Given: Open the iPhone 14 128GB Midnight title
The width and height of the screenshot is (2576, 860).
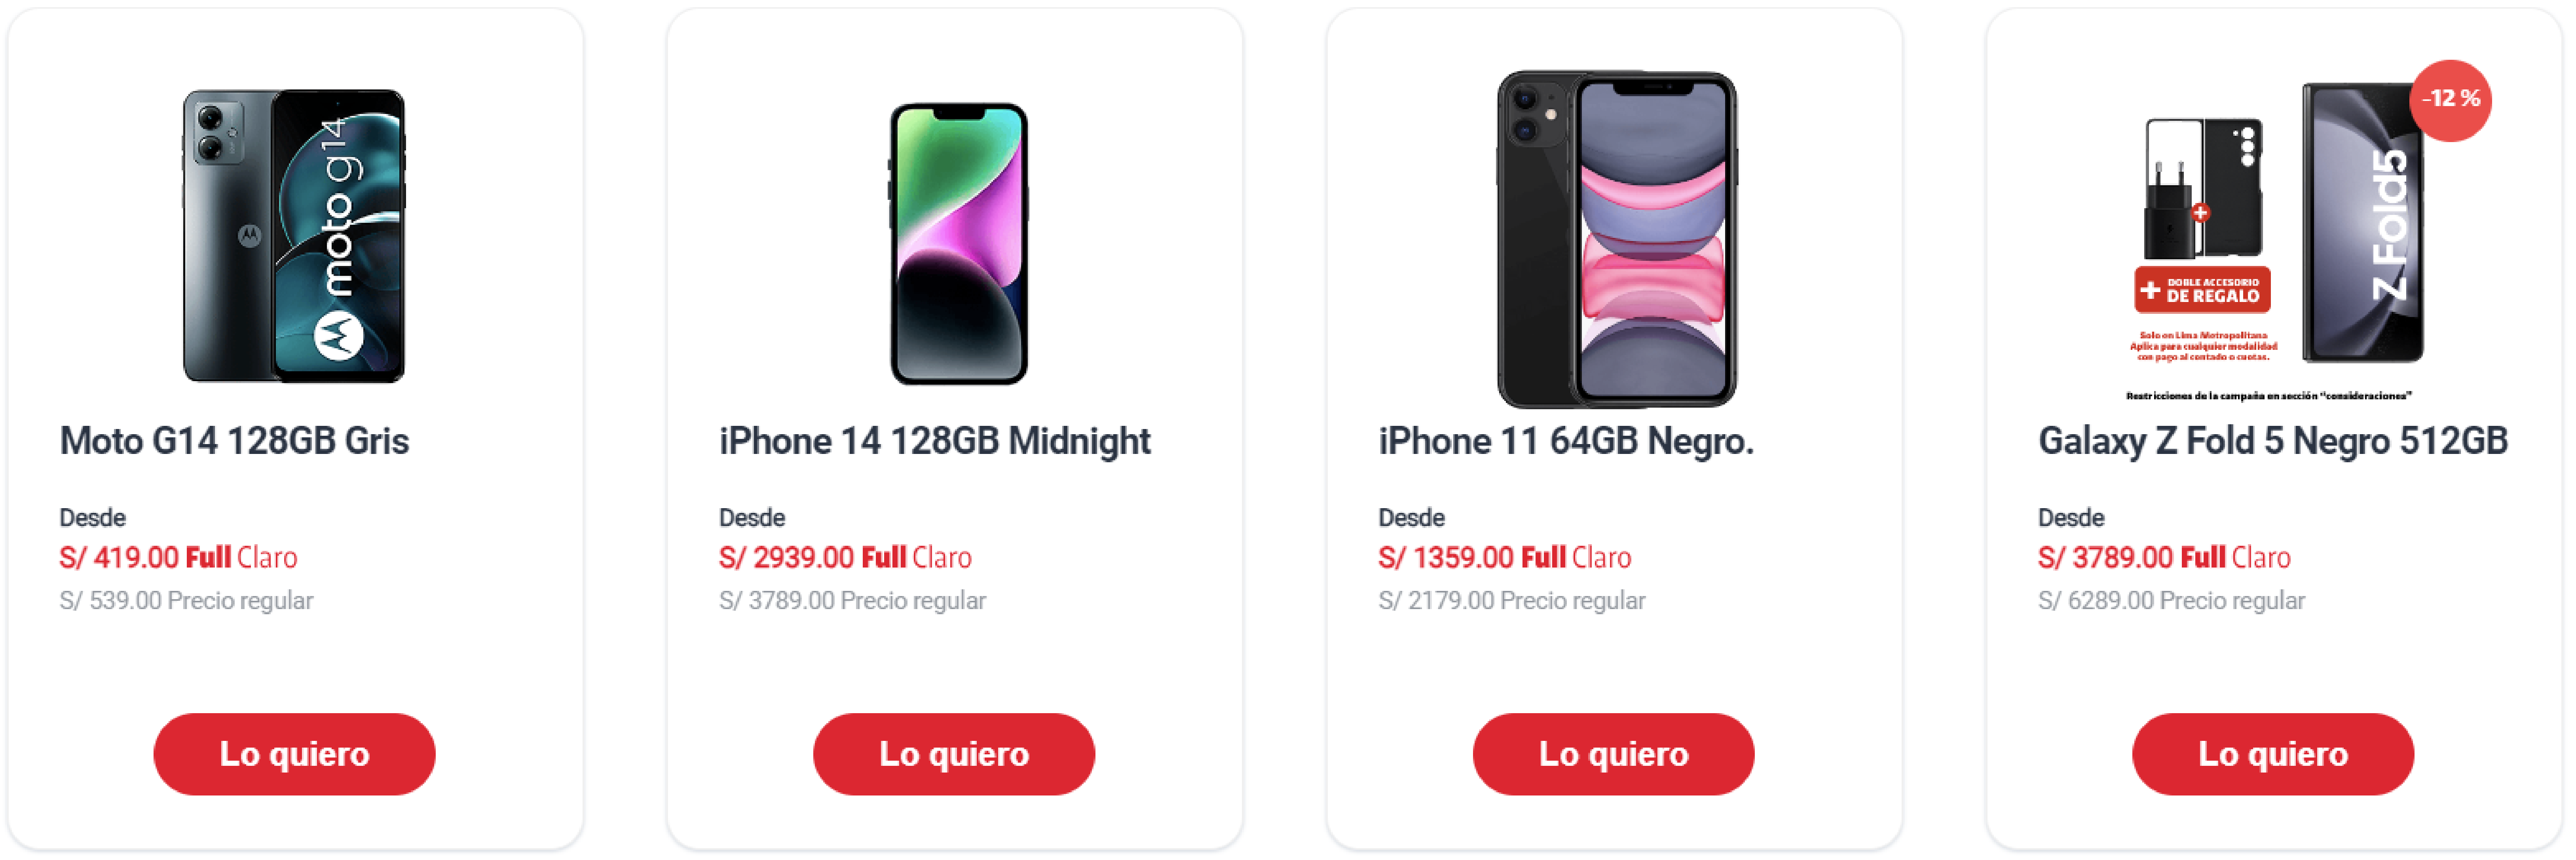Looking at the screenshot, I should tap(934, 441).
